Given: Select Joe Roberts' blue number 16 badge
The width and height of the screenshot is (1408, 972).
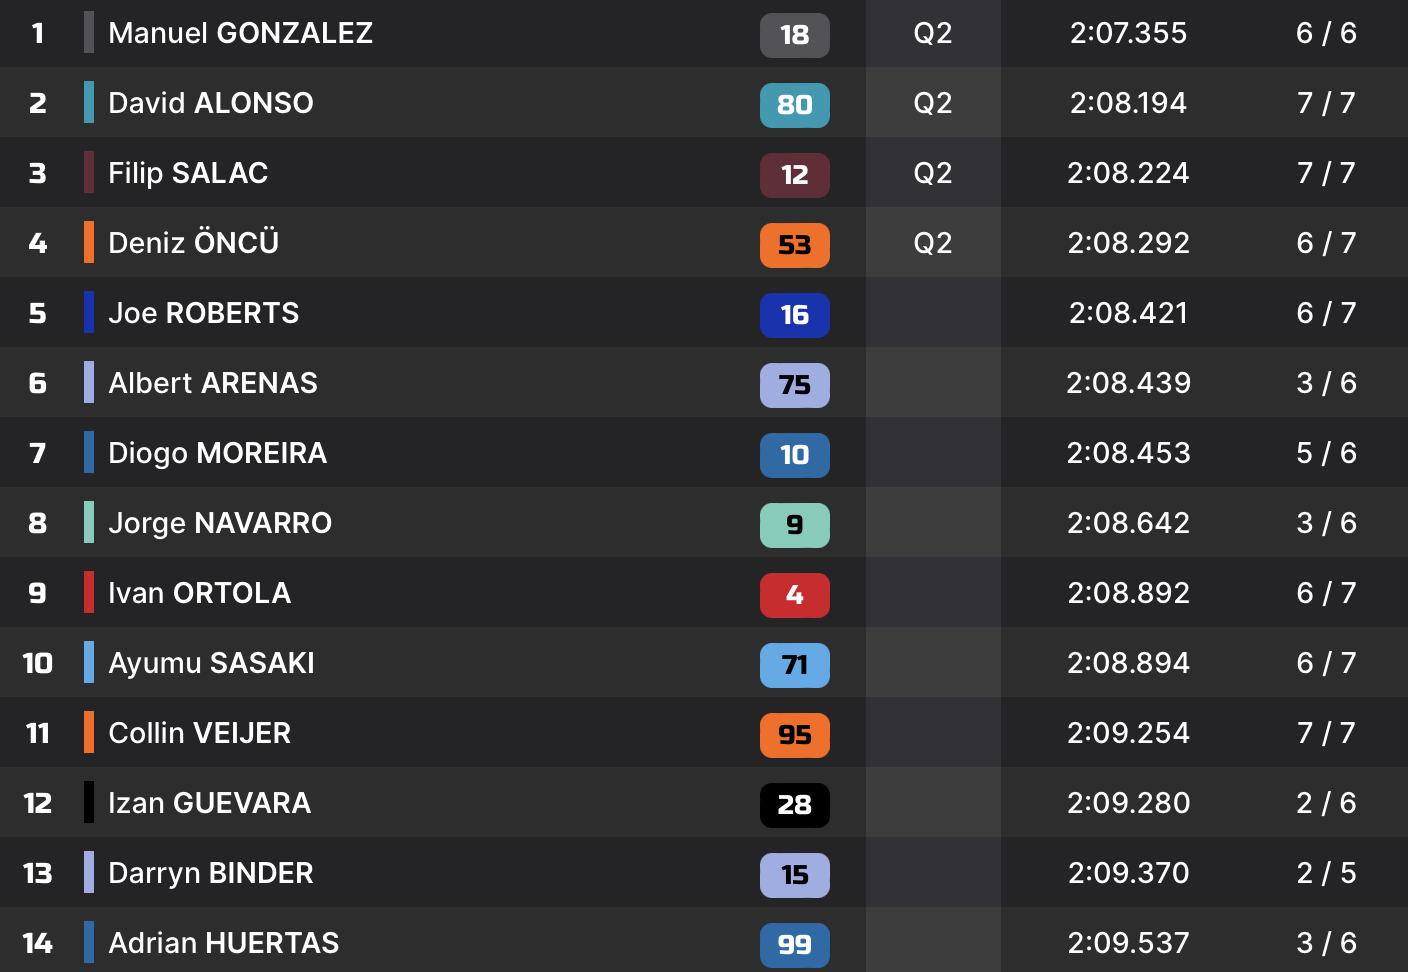Looking at the screenshot, I should click(x=794, y=315).
